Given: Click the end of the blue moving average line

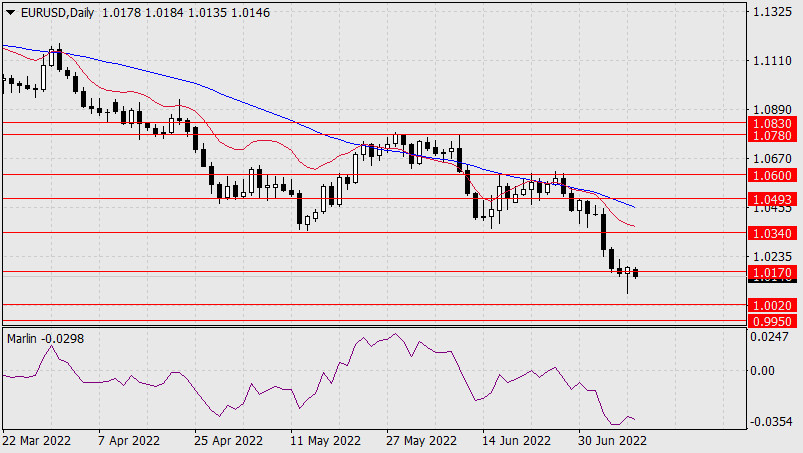Looking at the screenshot, I should 635,207.
